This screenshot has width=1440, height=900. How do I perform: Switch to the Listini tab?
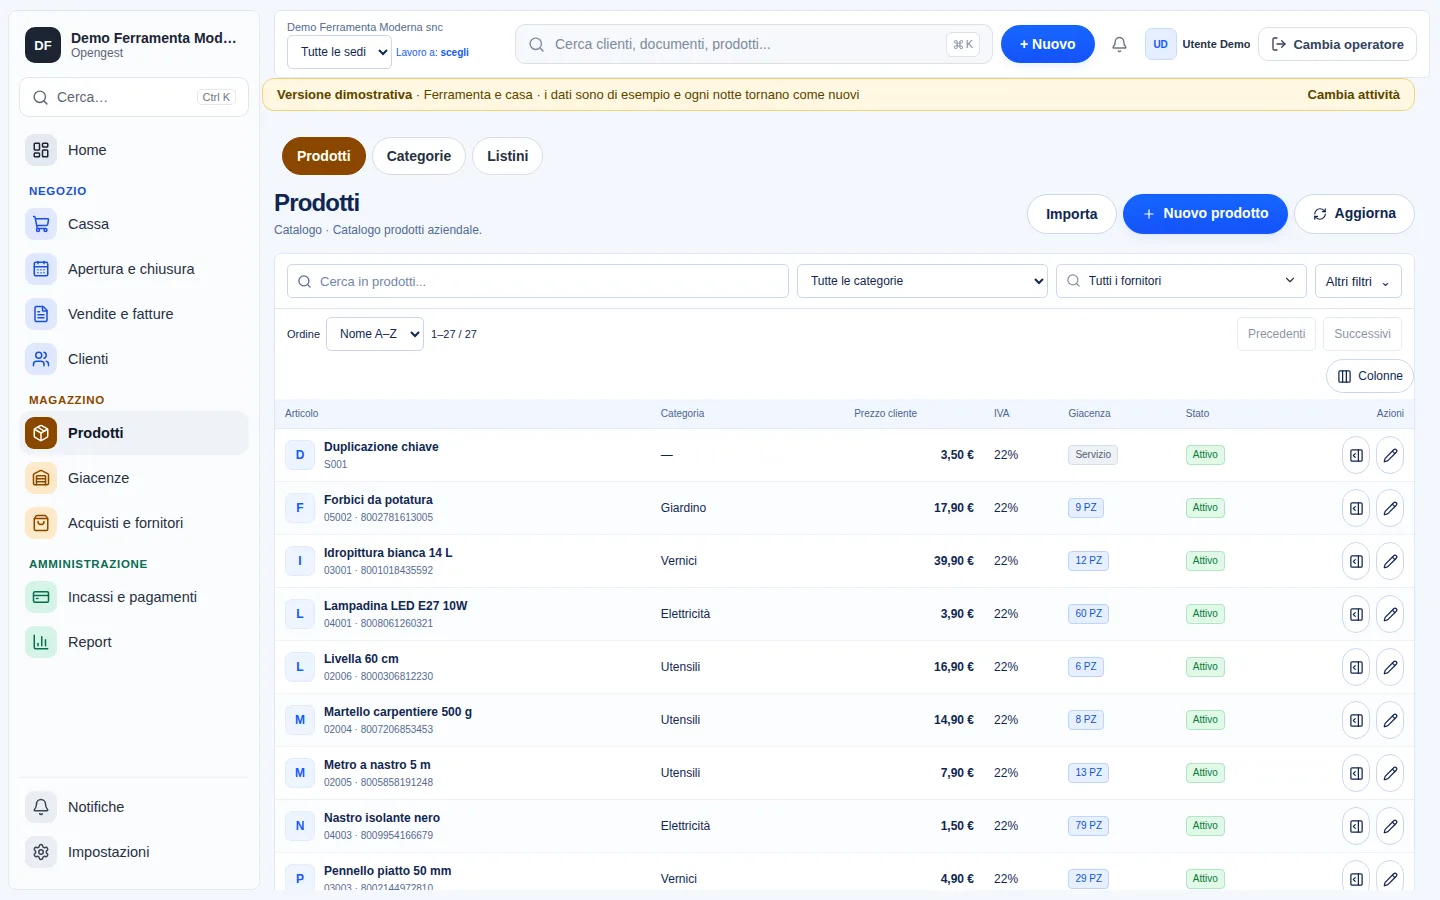coord(507,156)
